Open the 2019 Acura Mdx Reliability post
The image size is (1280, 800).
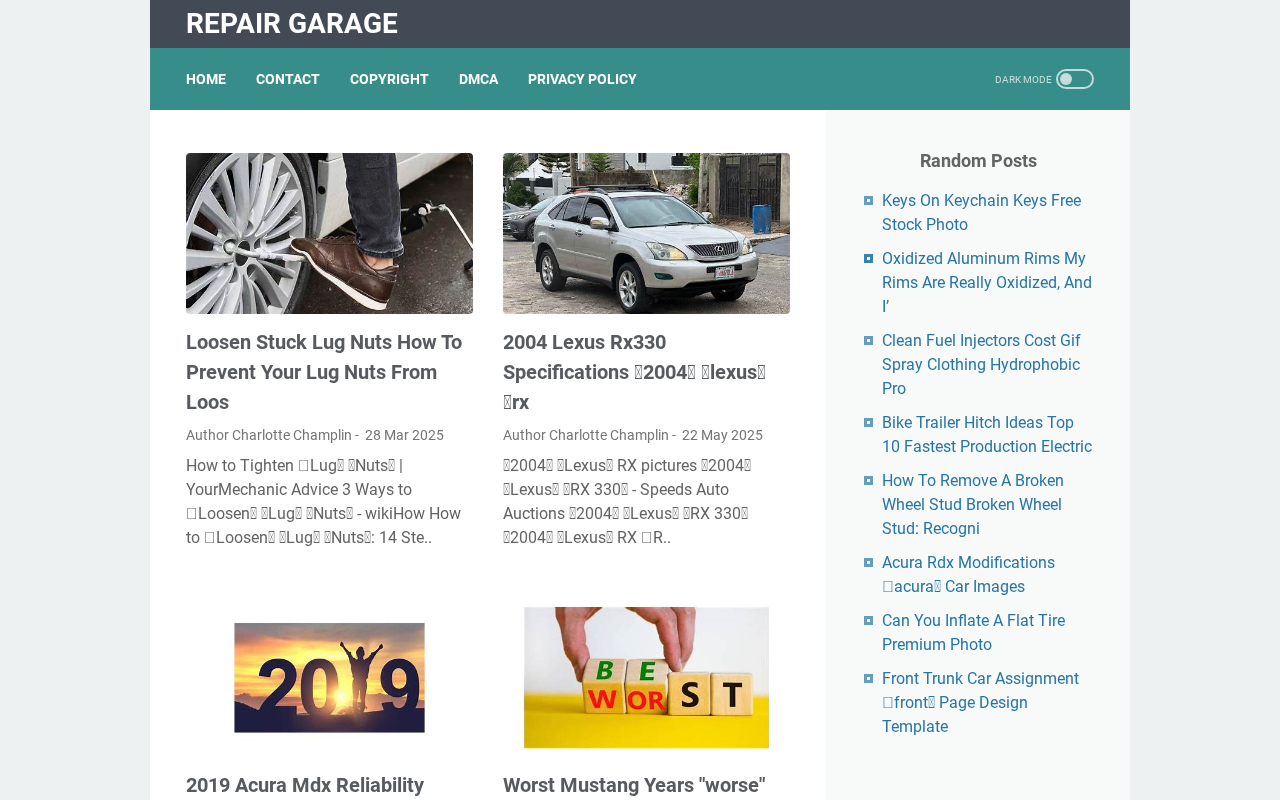click(305, 785)
